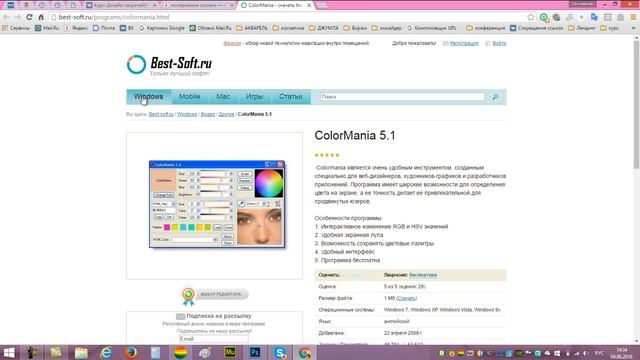This screenshot has width=640, height=360.
Task: Open Chrome from the taskbar
Action: 305,353
